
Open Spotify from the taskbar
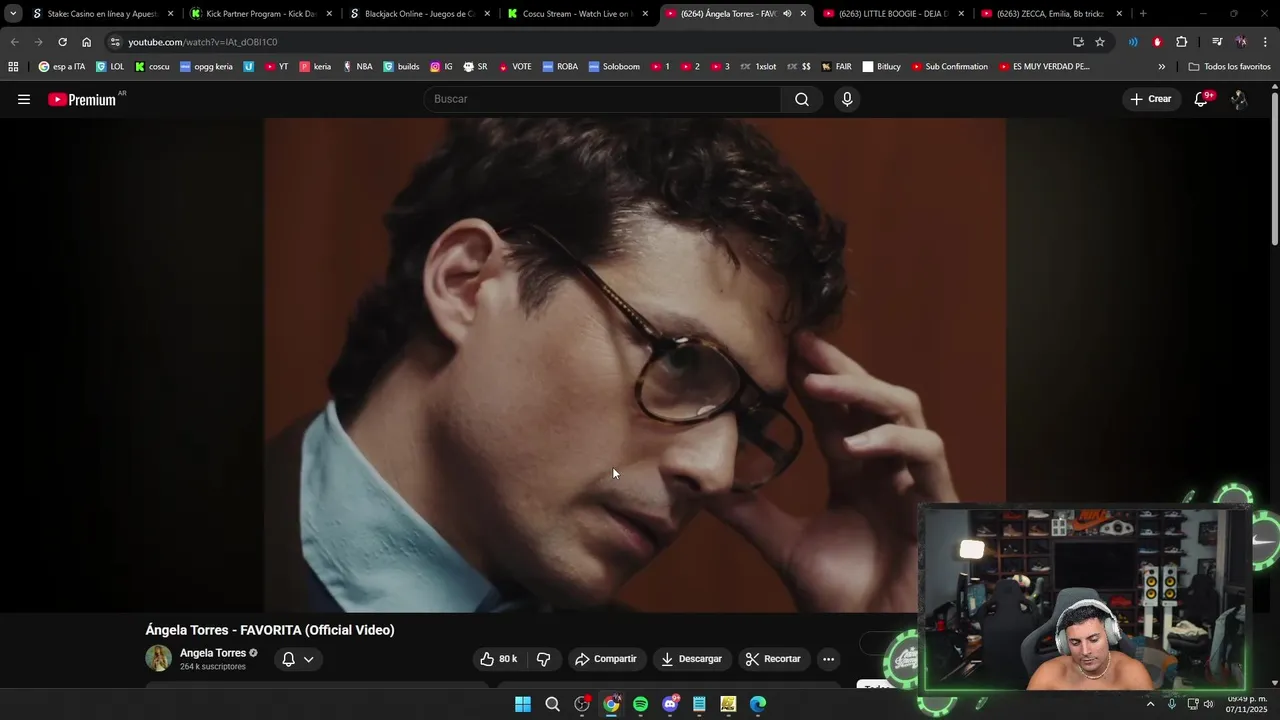tap(641, 704)
